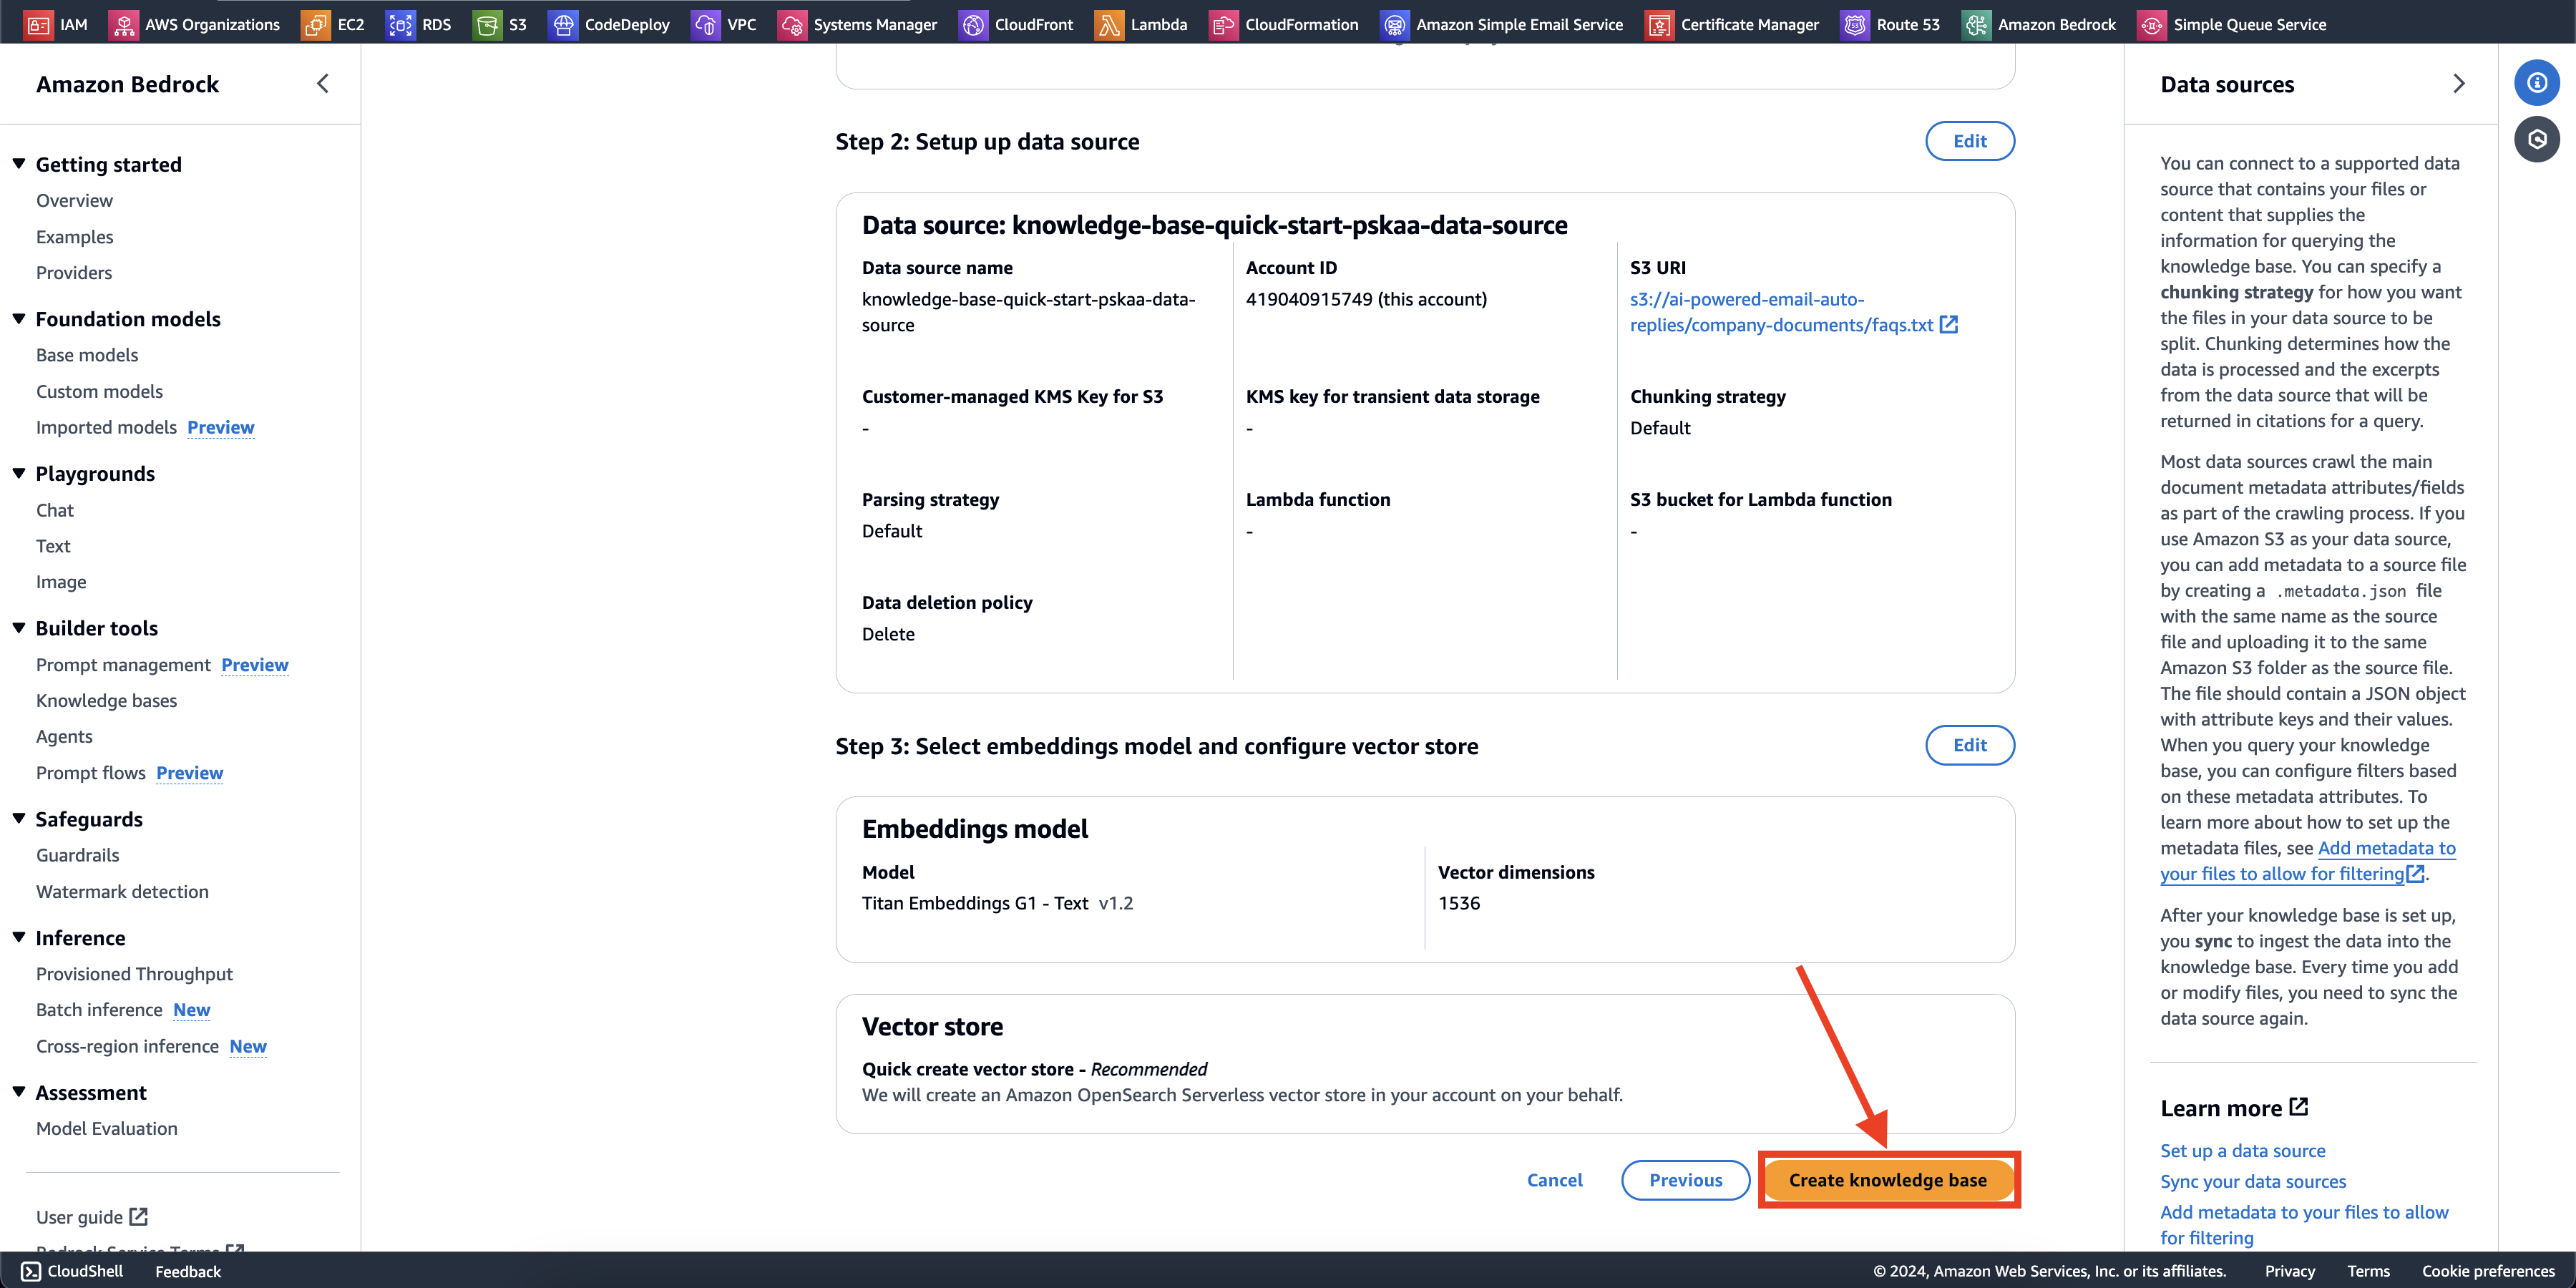Image resolution: width=2576 pixels, height=1288 pixels.
Task: Open the CloudFront service icon
Action: click(x=973, y=24)
